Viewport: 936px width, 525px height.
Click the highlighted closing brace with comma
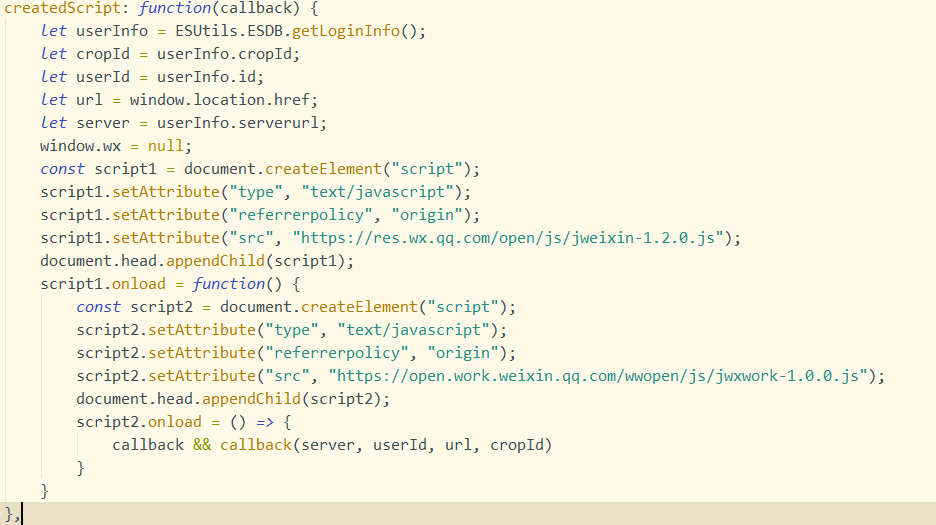10,514
